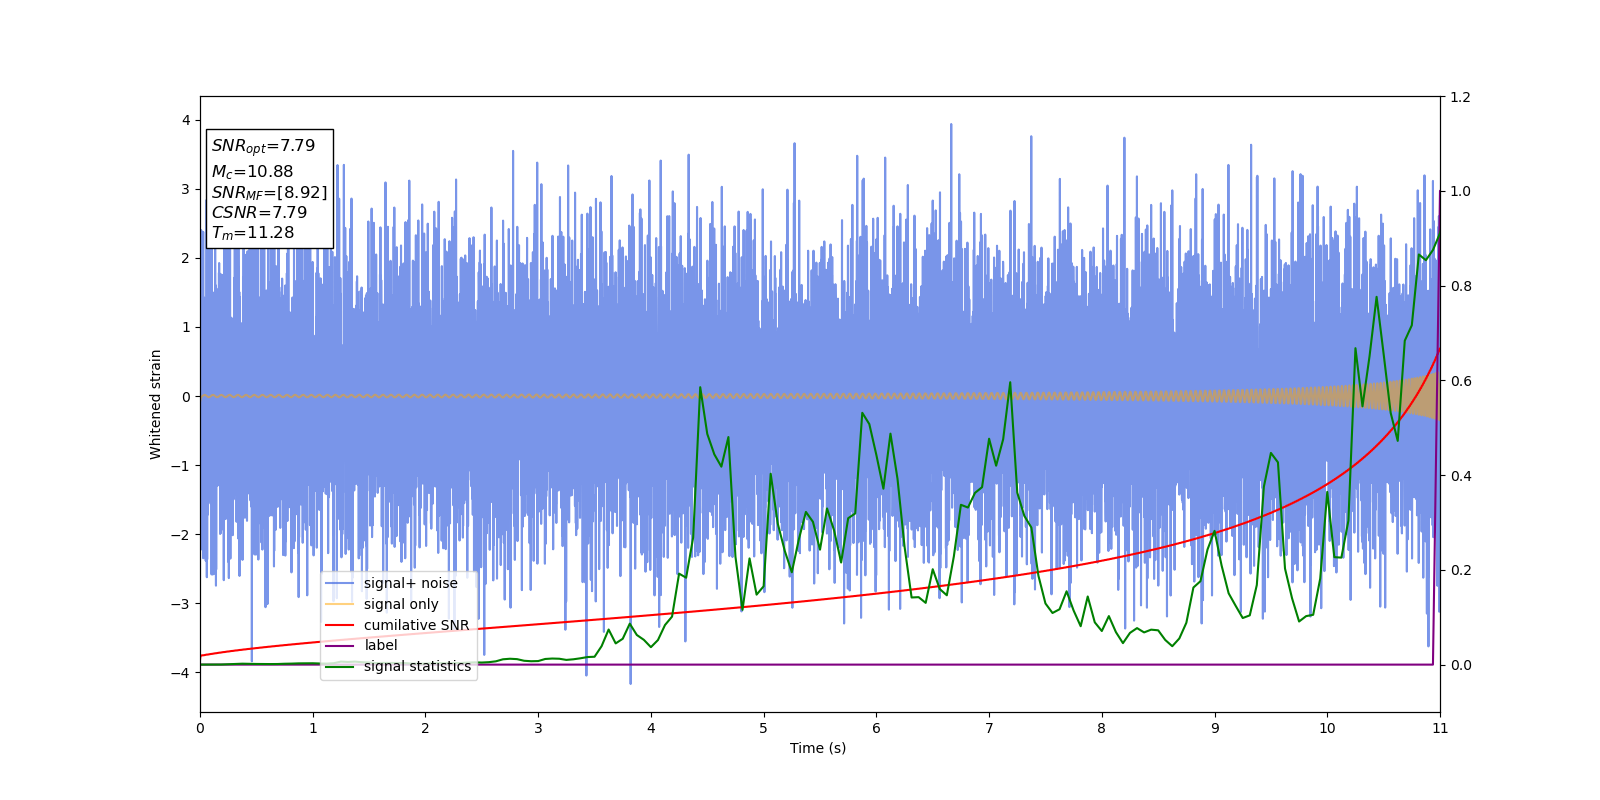The height and width of the screenshot is (800, 1600).
Task: Click the green signal statistics legend line sample
Action: 340,666
